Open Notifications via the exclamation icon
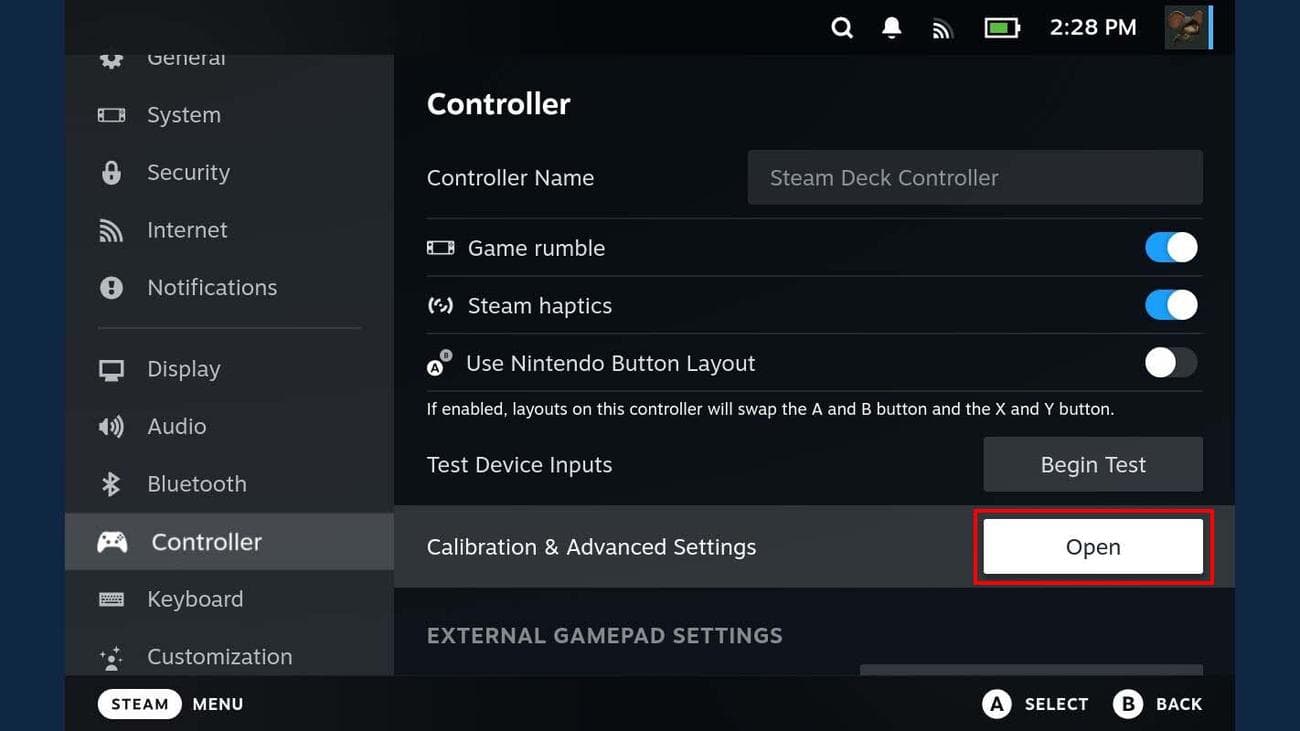The width and height of the screenshot is (1300, 731). (x=111, y=287)
